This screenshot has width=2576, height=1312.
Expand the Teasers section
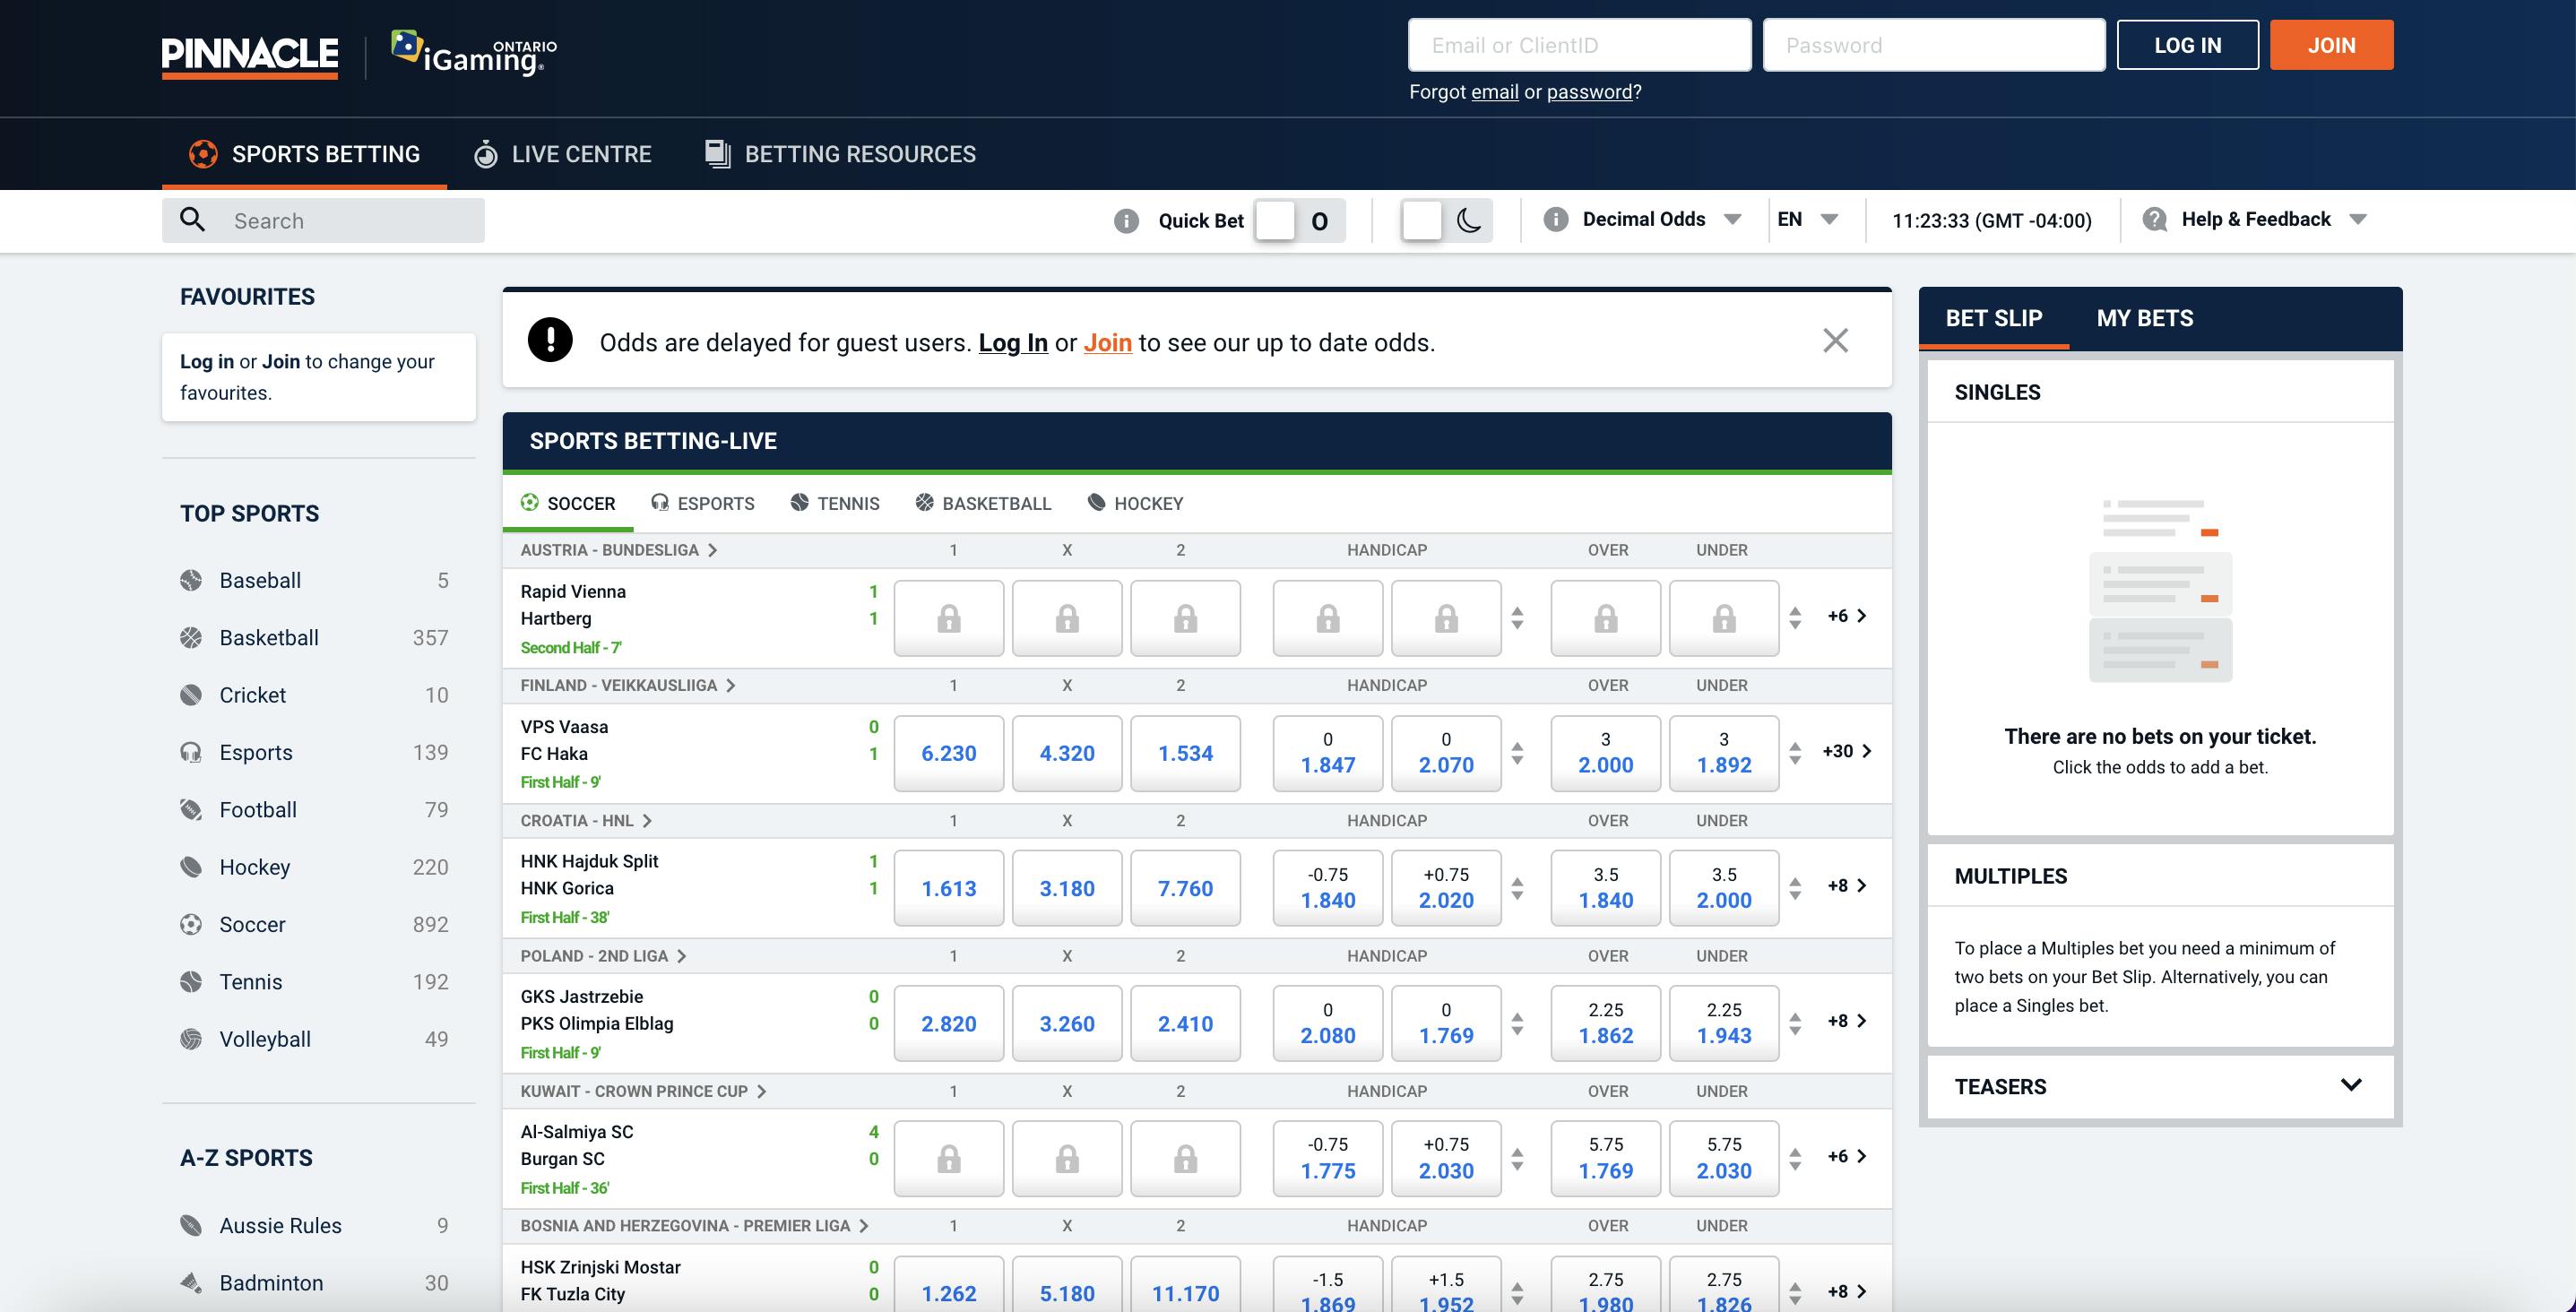pos(2350,1085)
